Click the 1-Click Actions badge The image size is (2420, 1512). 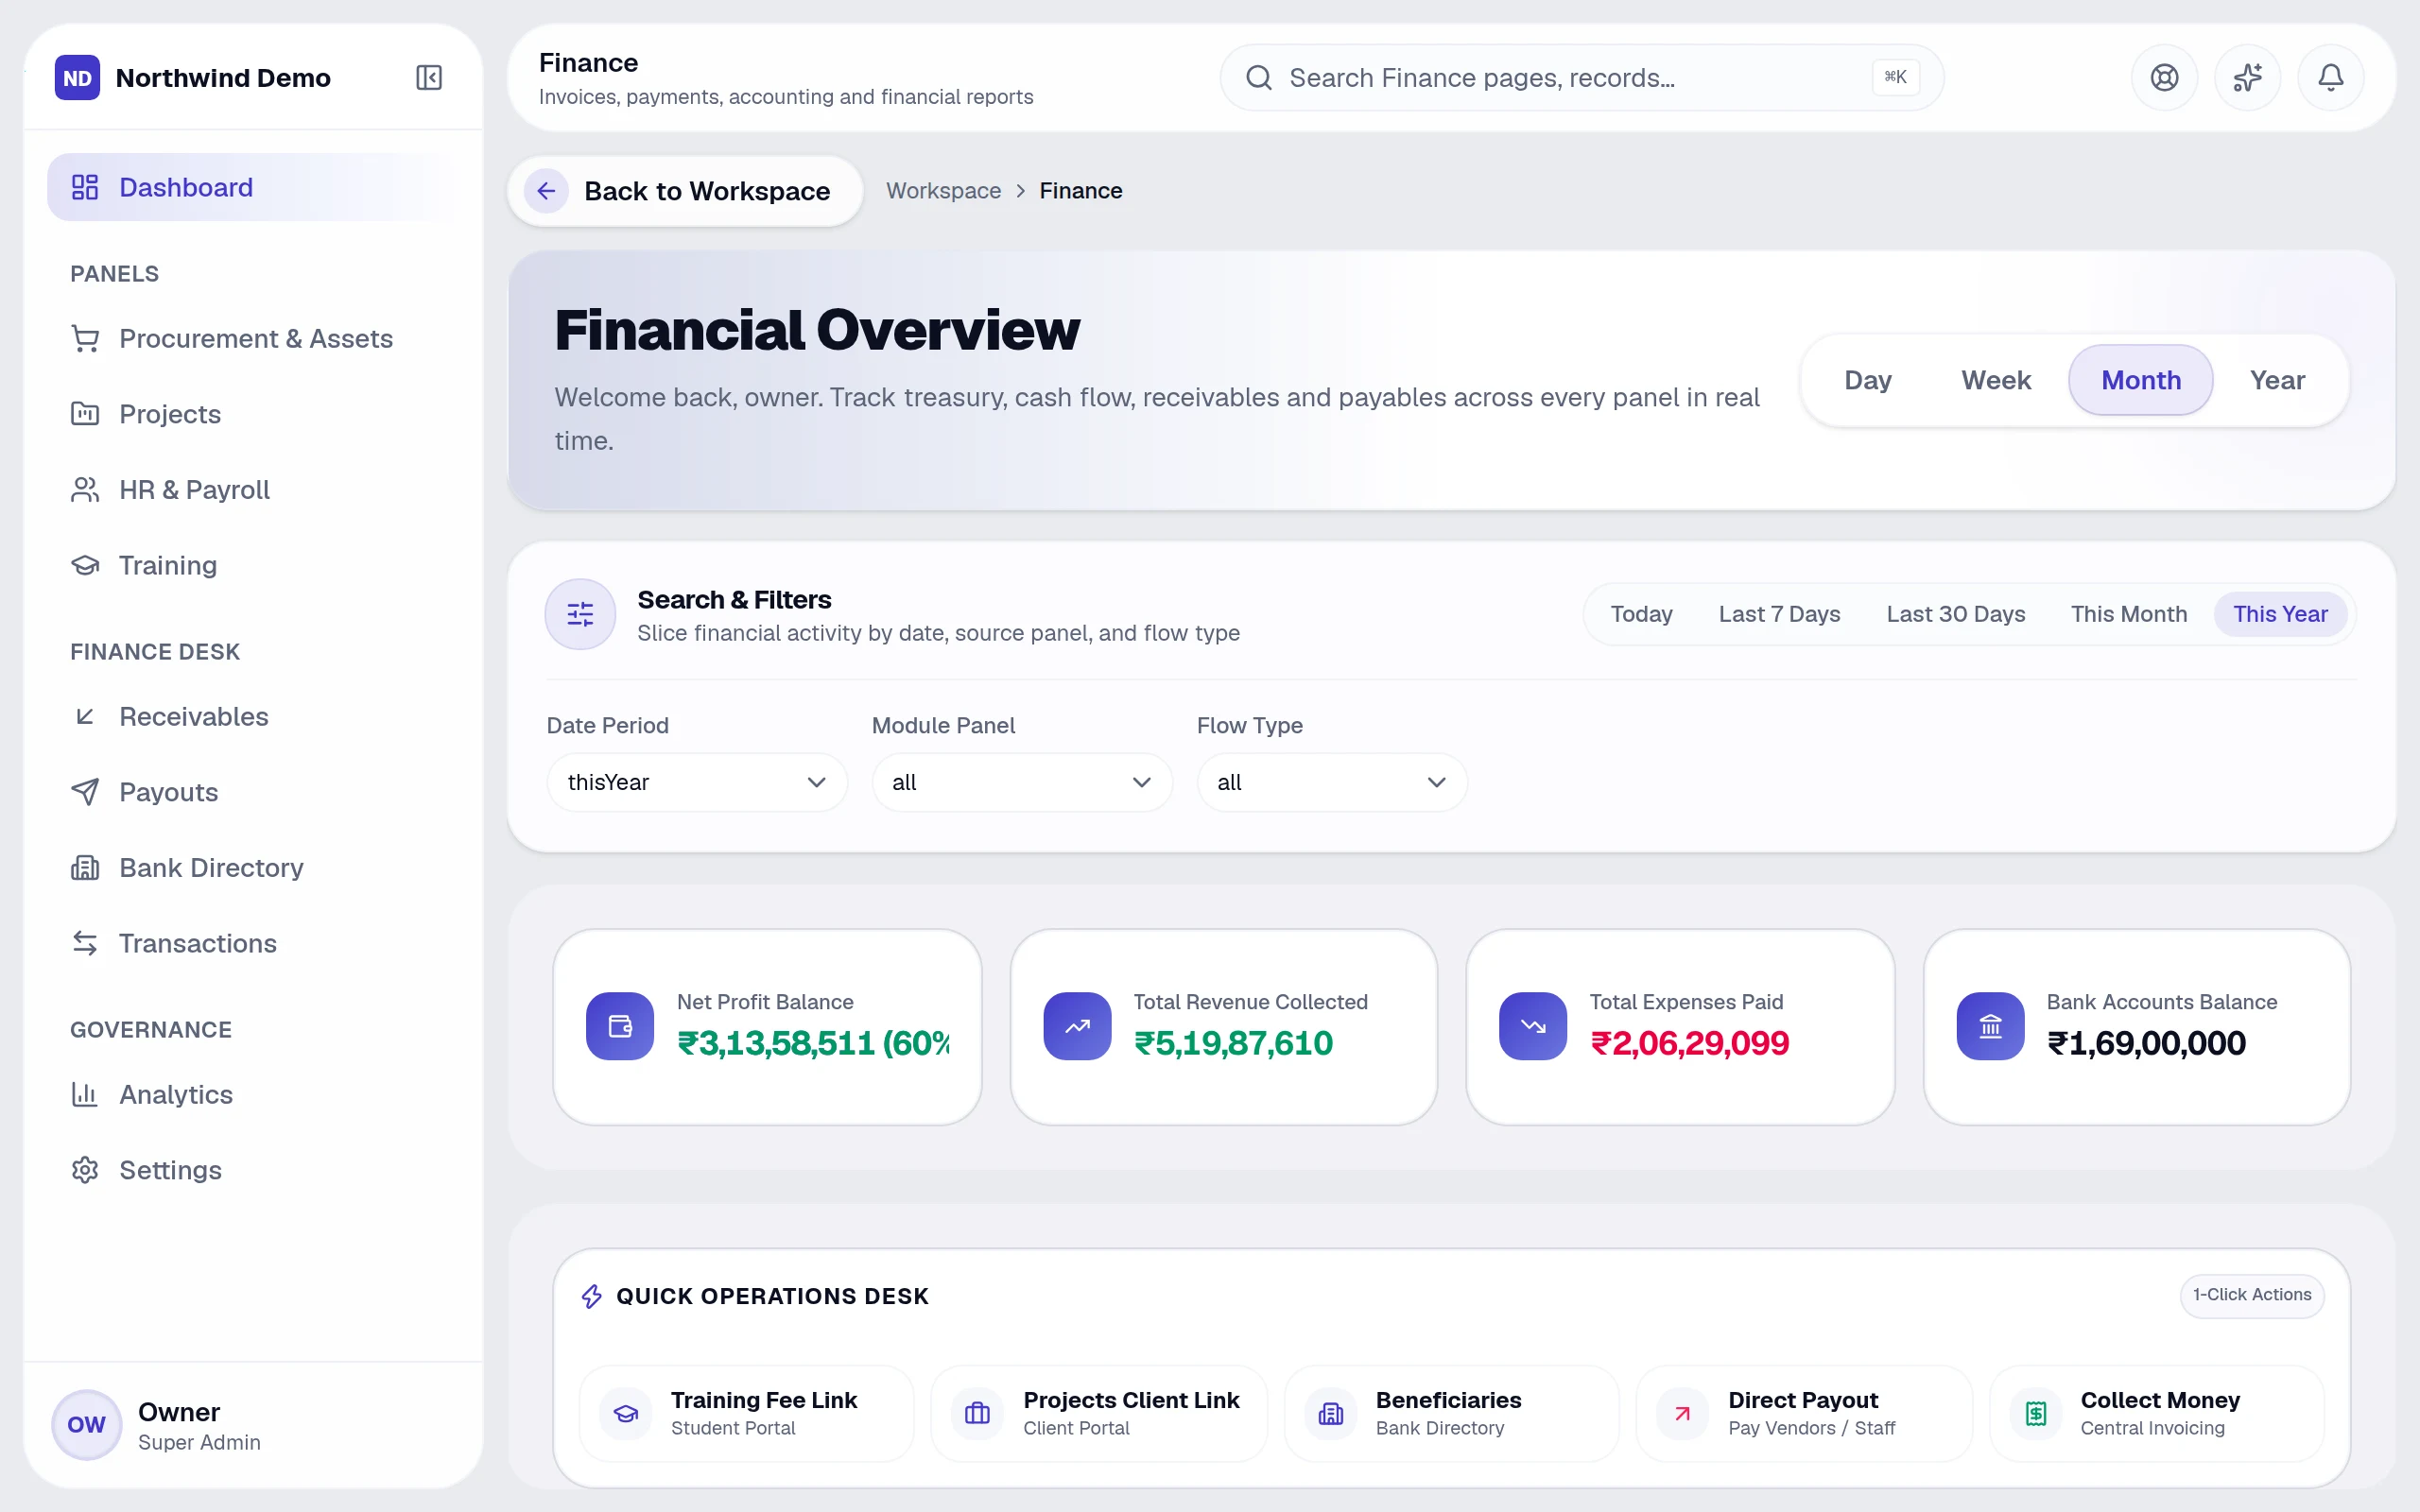click(x=2251, y=1295)
